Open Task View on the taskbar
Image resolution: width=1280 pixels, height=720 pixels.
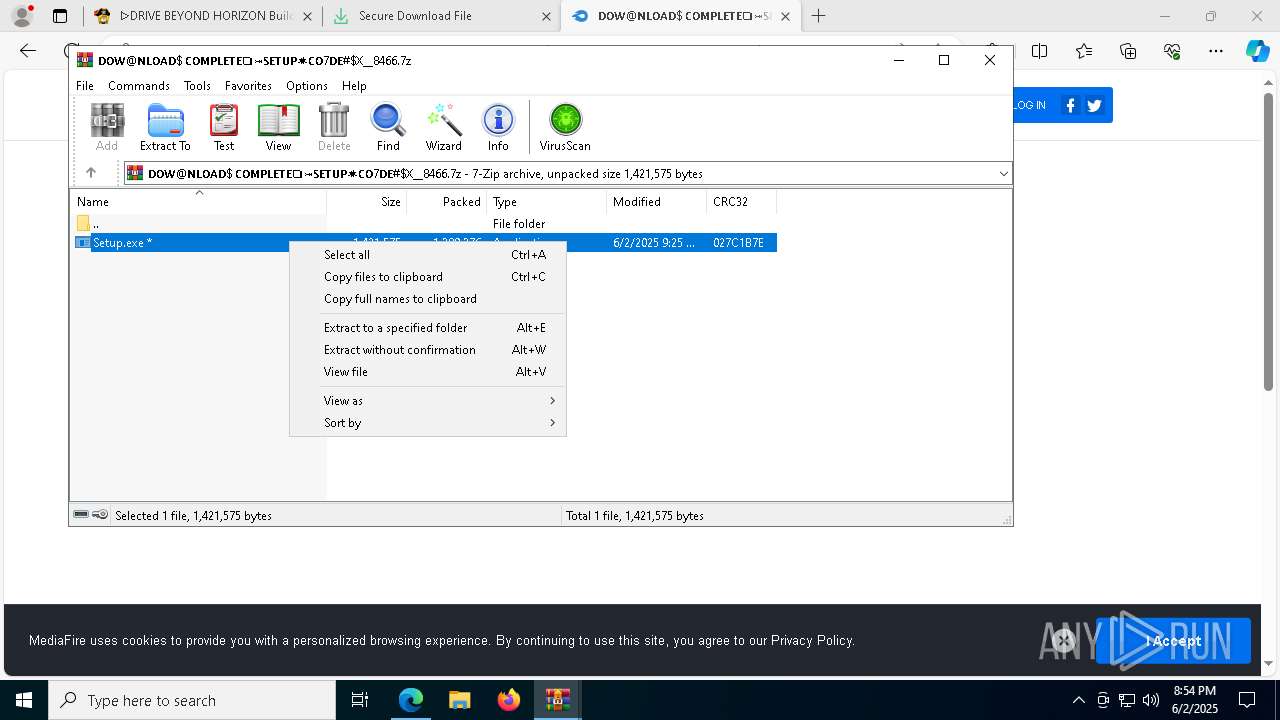[360, 700]
